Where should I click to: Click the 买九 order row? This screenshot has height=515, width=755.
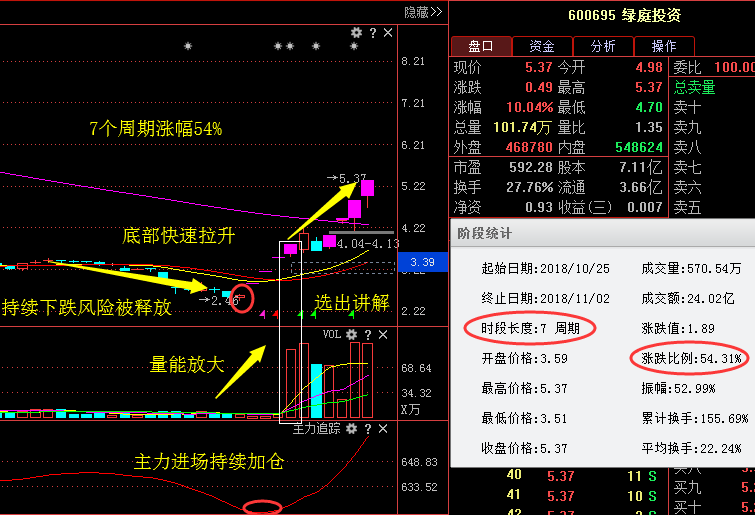(713, 487)
